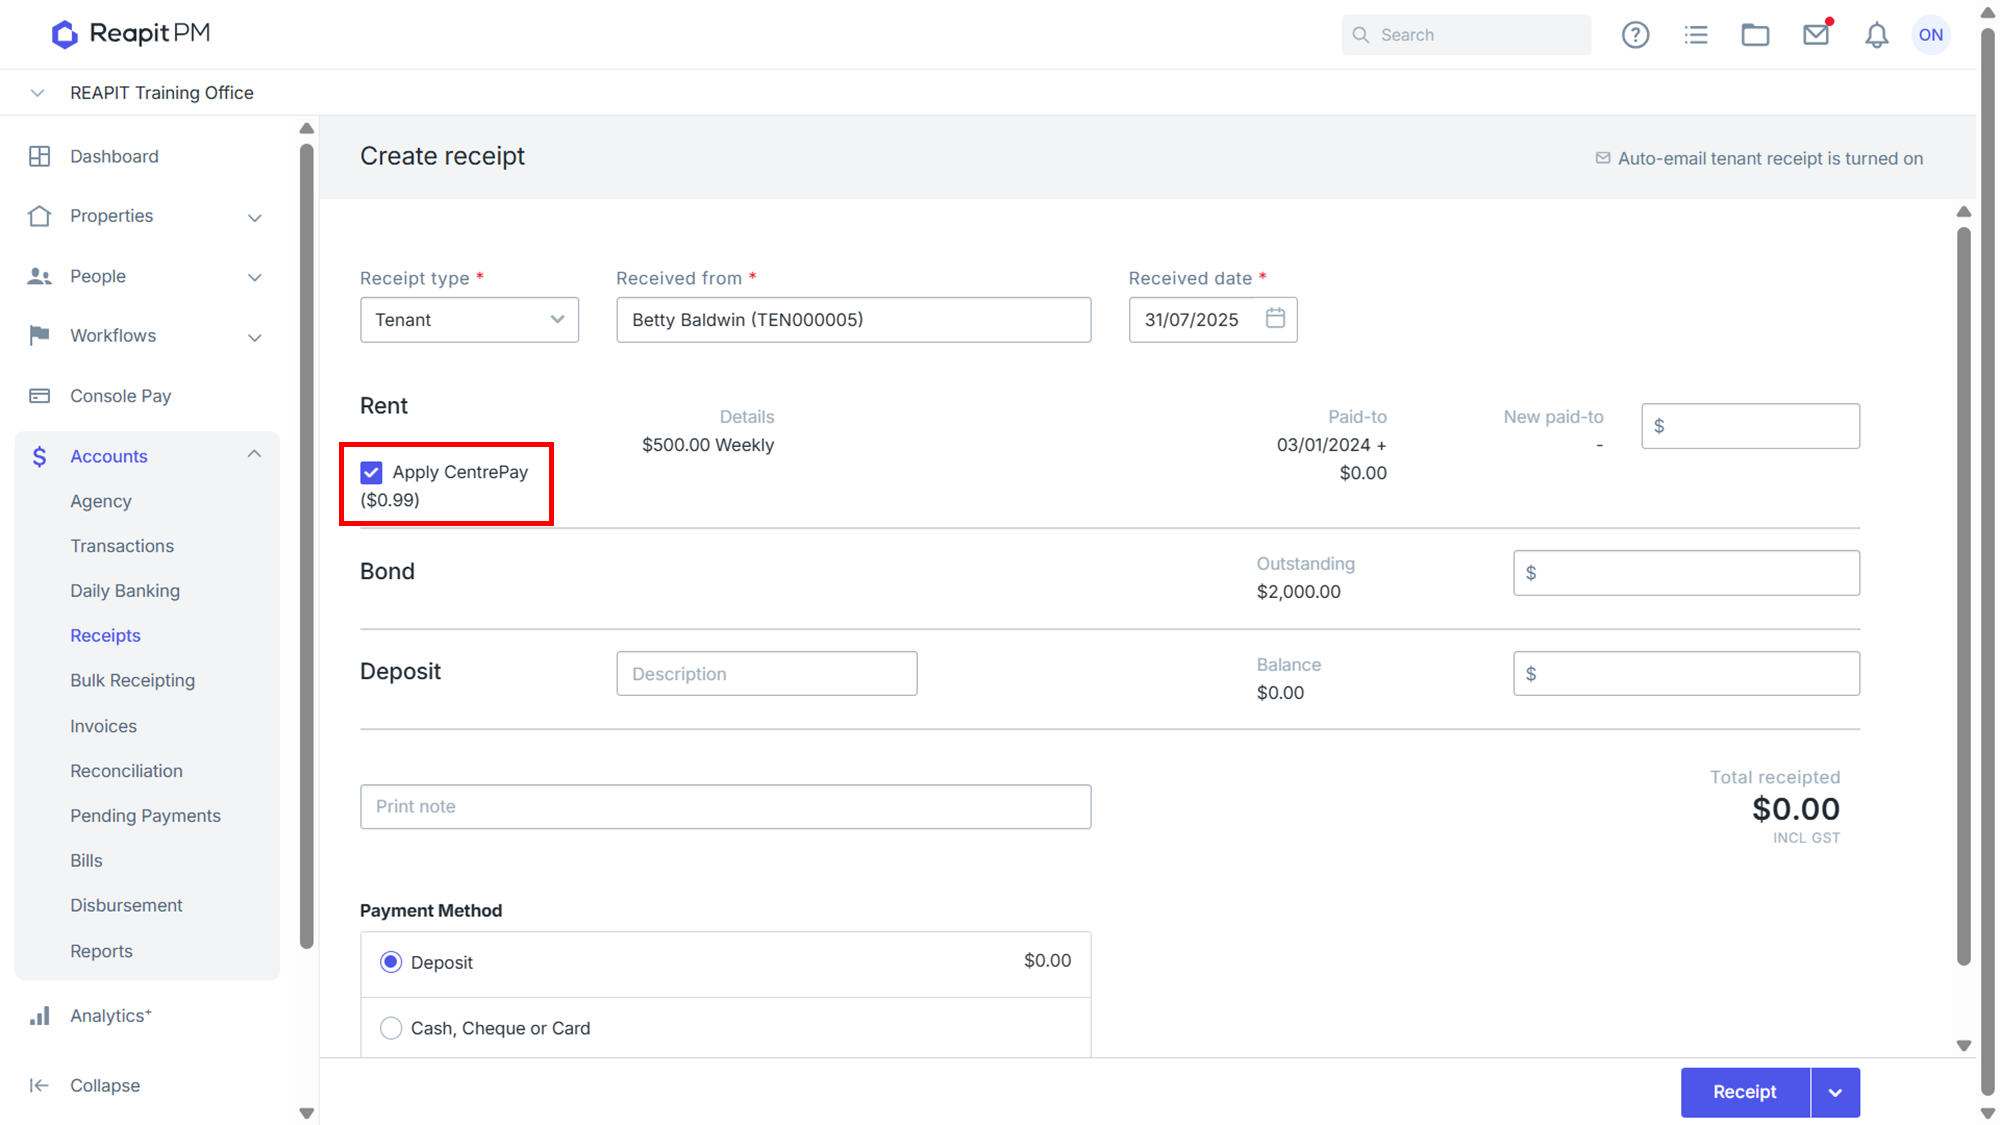This screenshot has width=2000, height=1125.
Task: Click the form scroll down arrow
Action: [1964, 1046]
